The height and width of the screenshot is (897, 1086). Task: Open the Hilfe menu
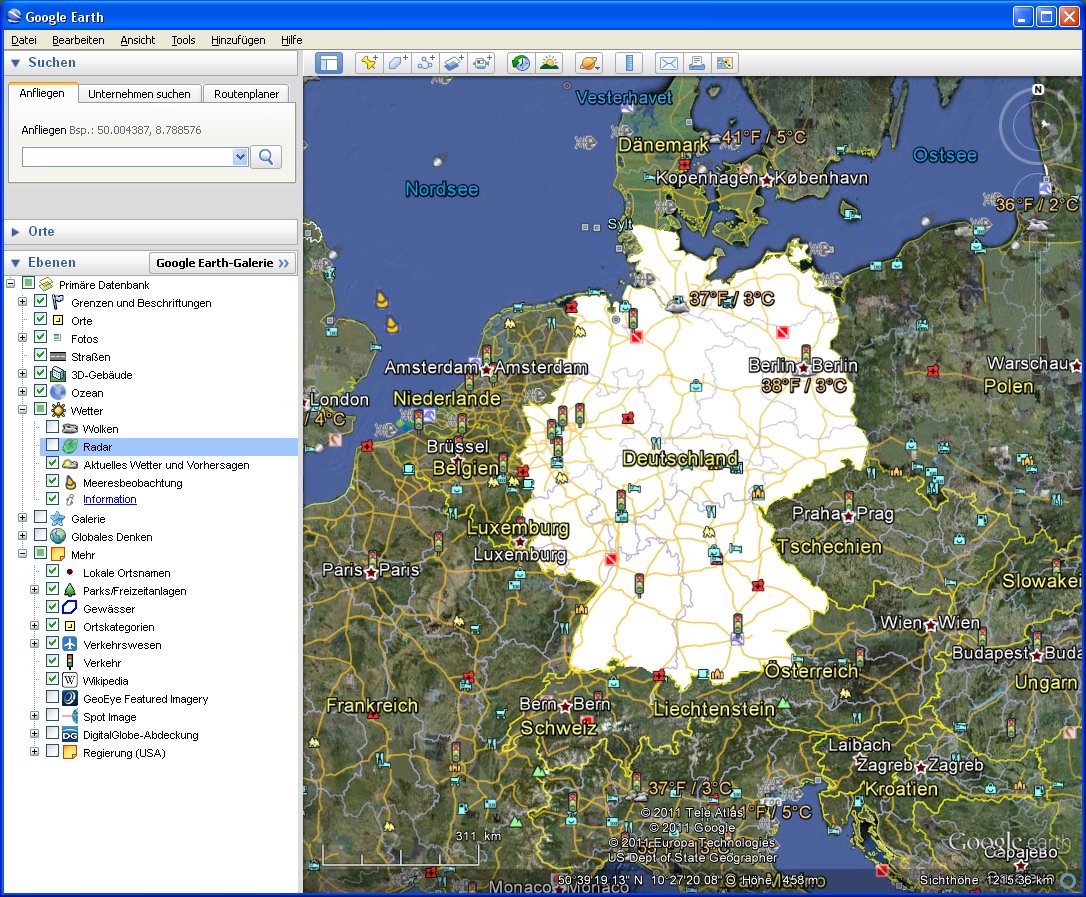[x=292, y=40]
